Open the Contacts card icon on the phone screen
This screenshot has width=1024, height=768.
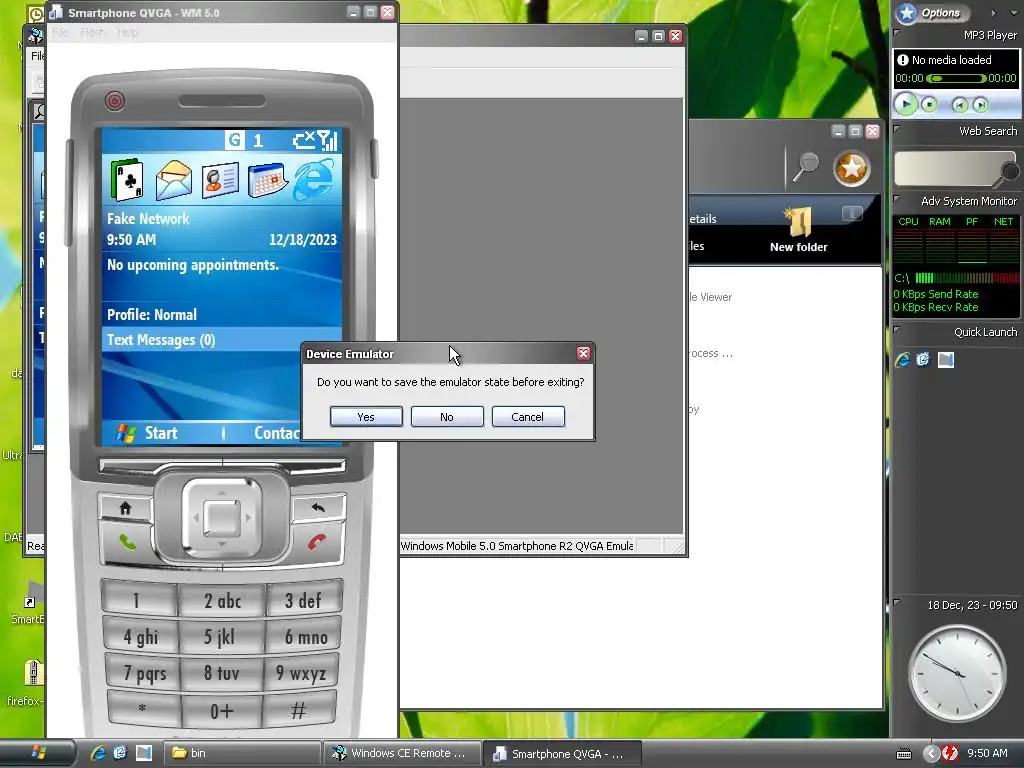pos(219,180)
